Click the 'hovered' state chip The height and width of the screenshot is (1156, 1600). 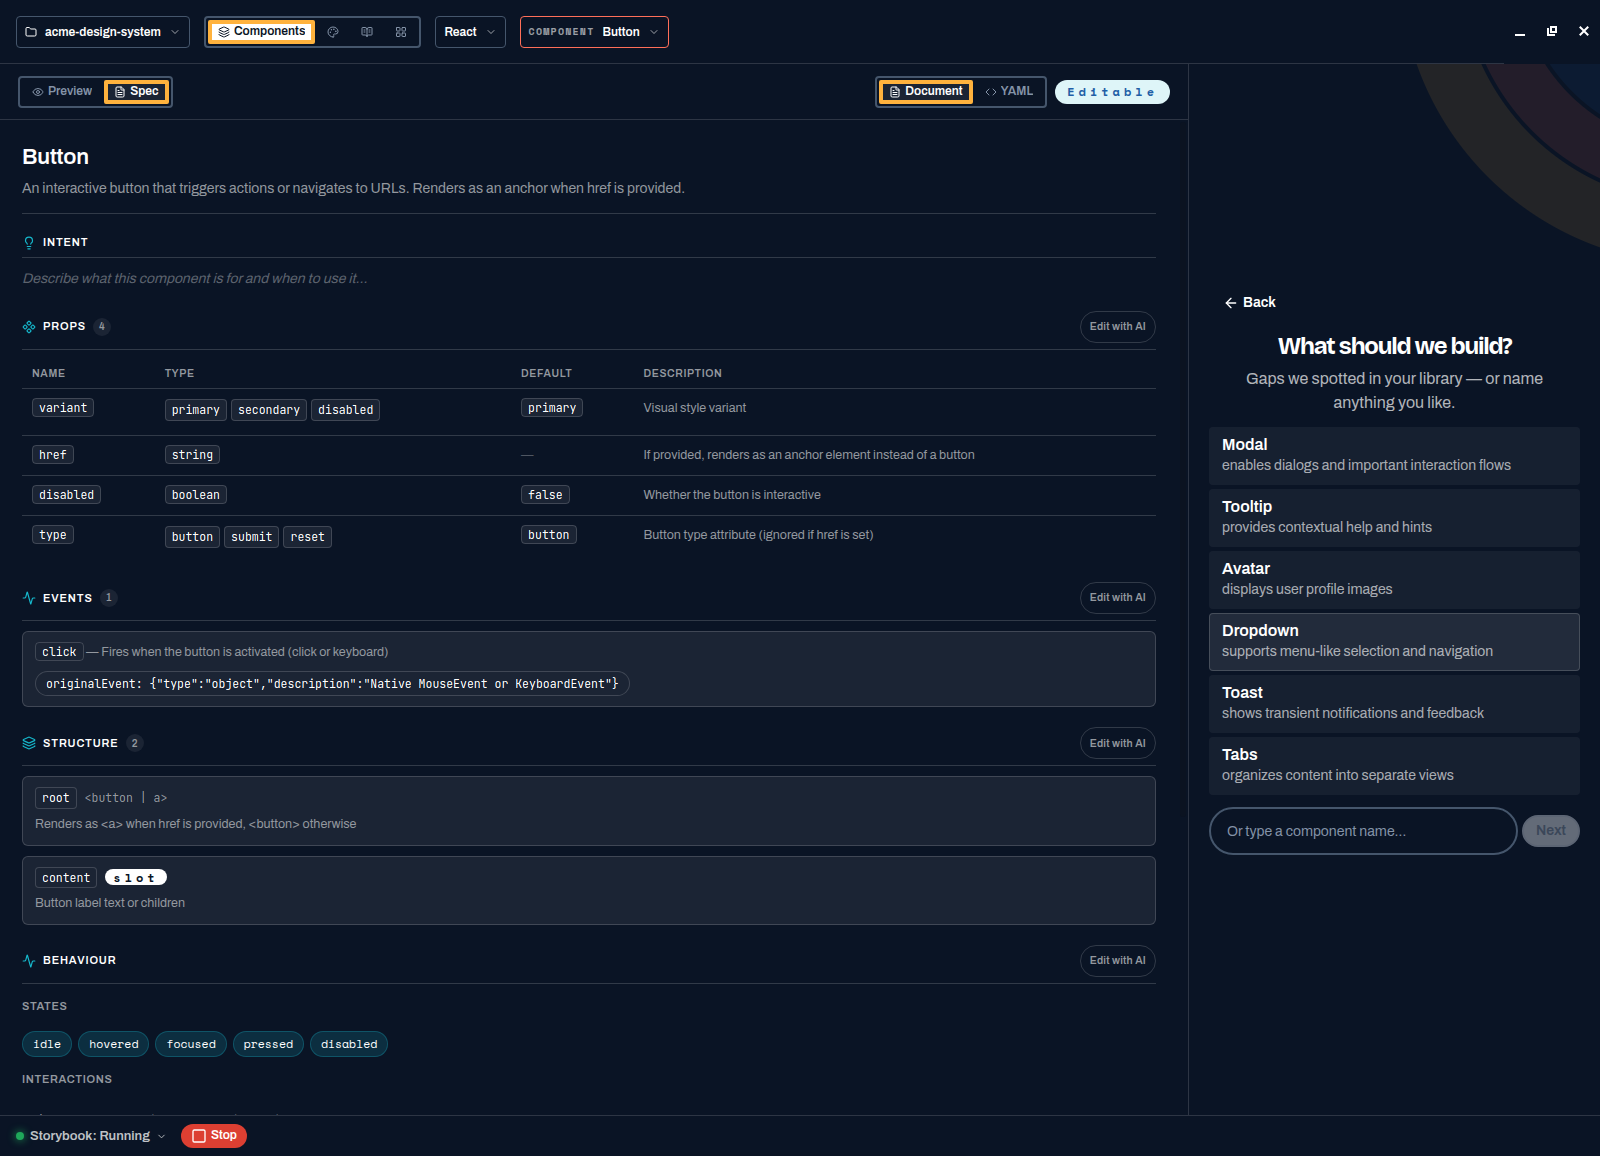point(114,1044)
